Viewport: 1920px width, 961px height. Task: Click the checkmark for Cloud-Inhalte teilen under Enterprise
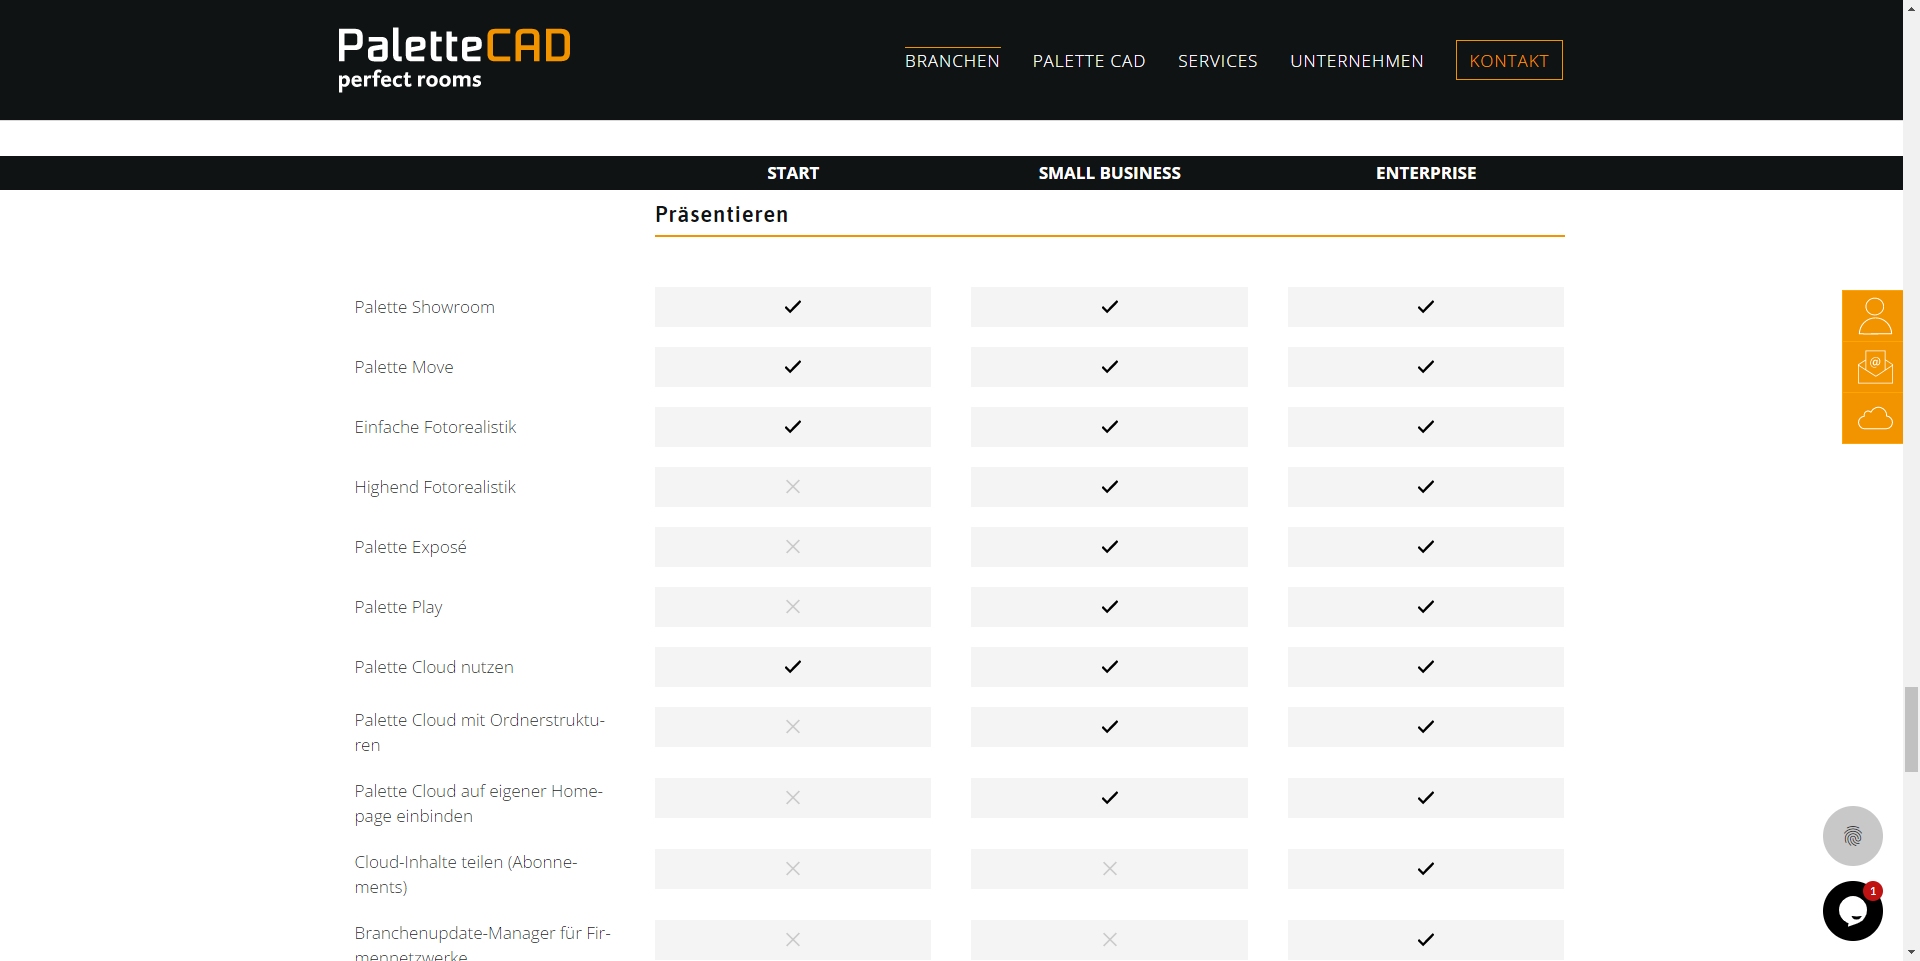click(1426, 869)
